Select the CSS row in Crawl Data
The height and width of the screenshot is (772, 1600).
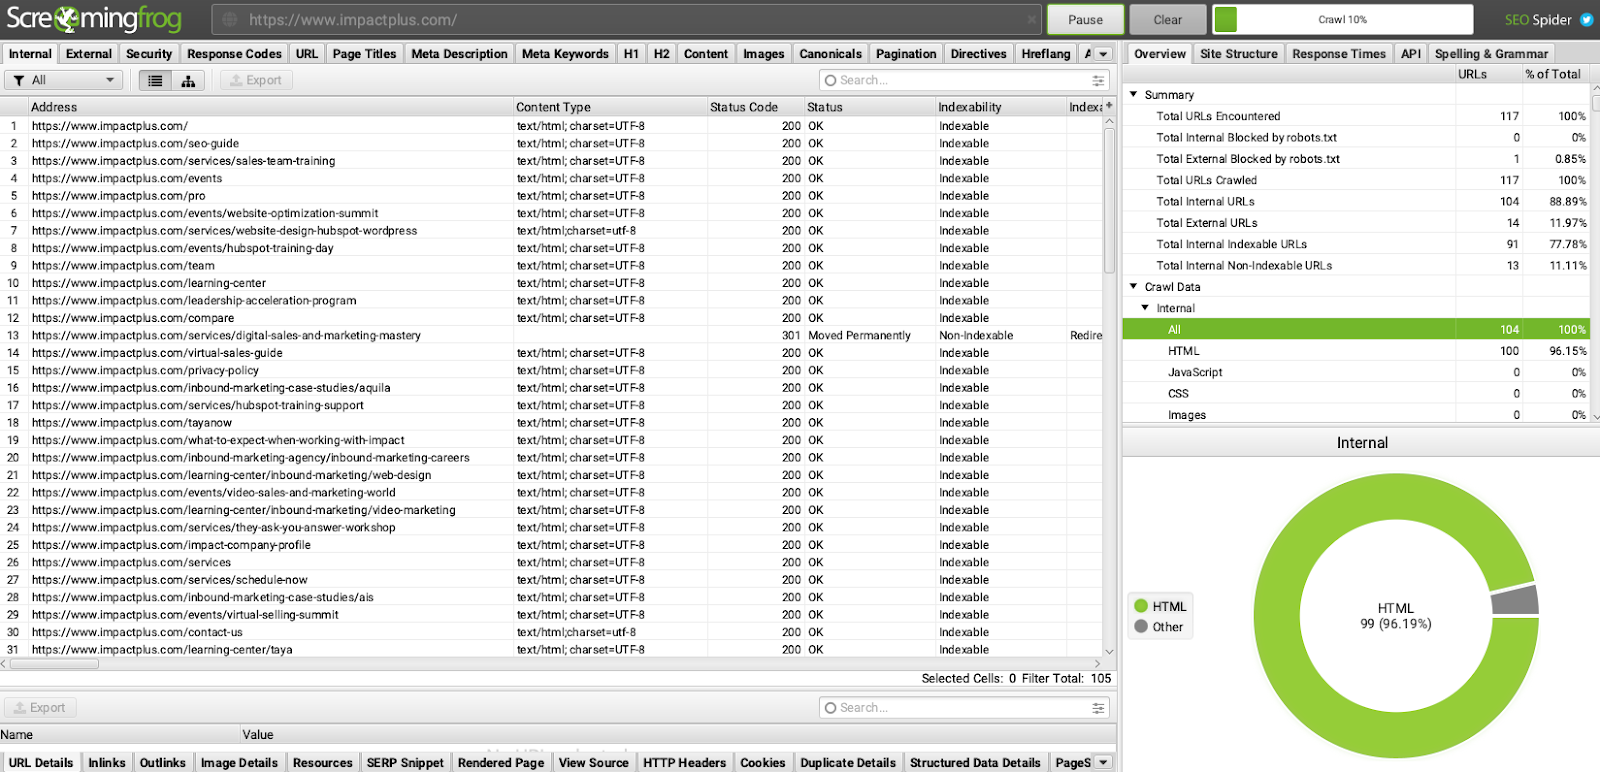click(x=1356, y=393)
